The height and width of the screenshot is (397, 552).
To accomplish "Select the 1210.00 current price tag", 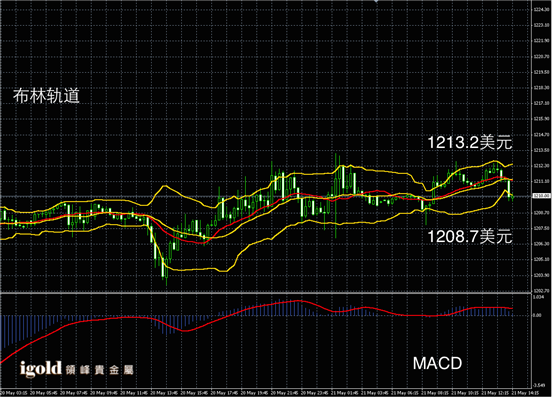I will pos(541,196).
